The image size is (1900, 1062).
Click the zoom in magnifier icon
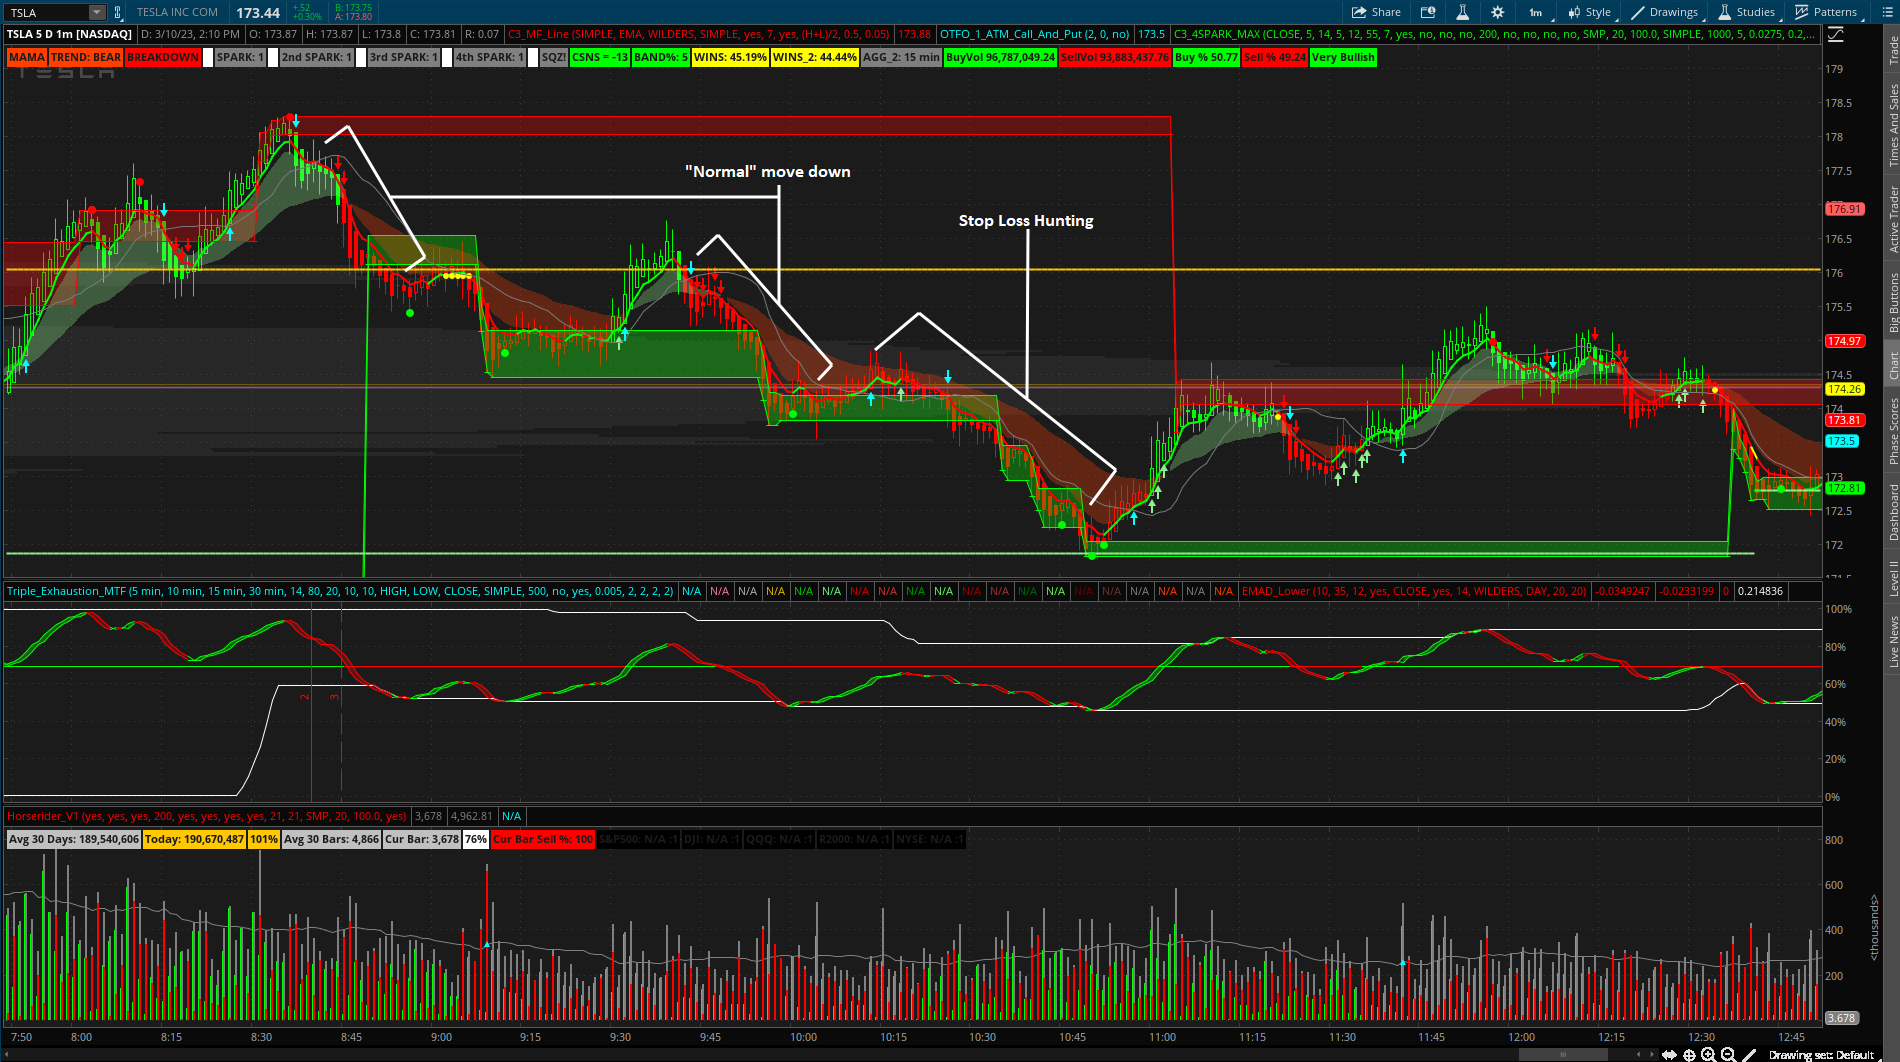point(1708,1054)
